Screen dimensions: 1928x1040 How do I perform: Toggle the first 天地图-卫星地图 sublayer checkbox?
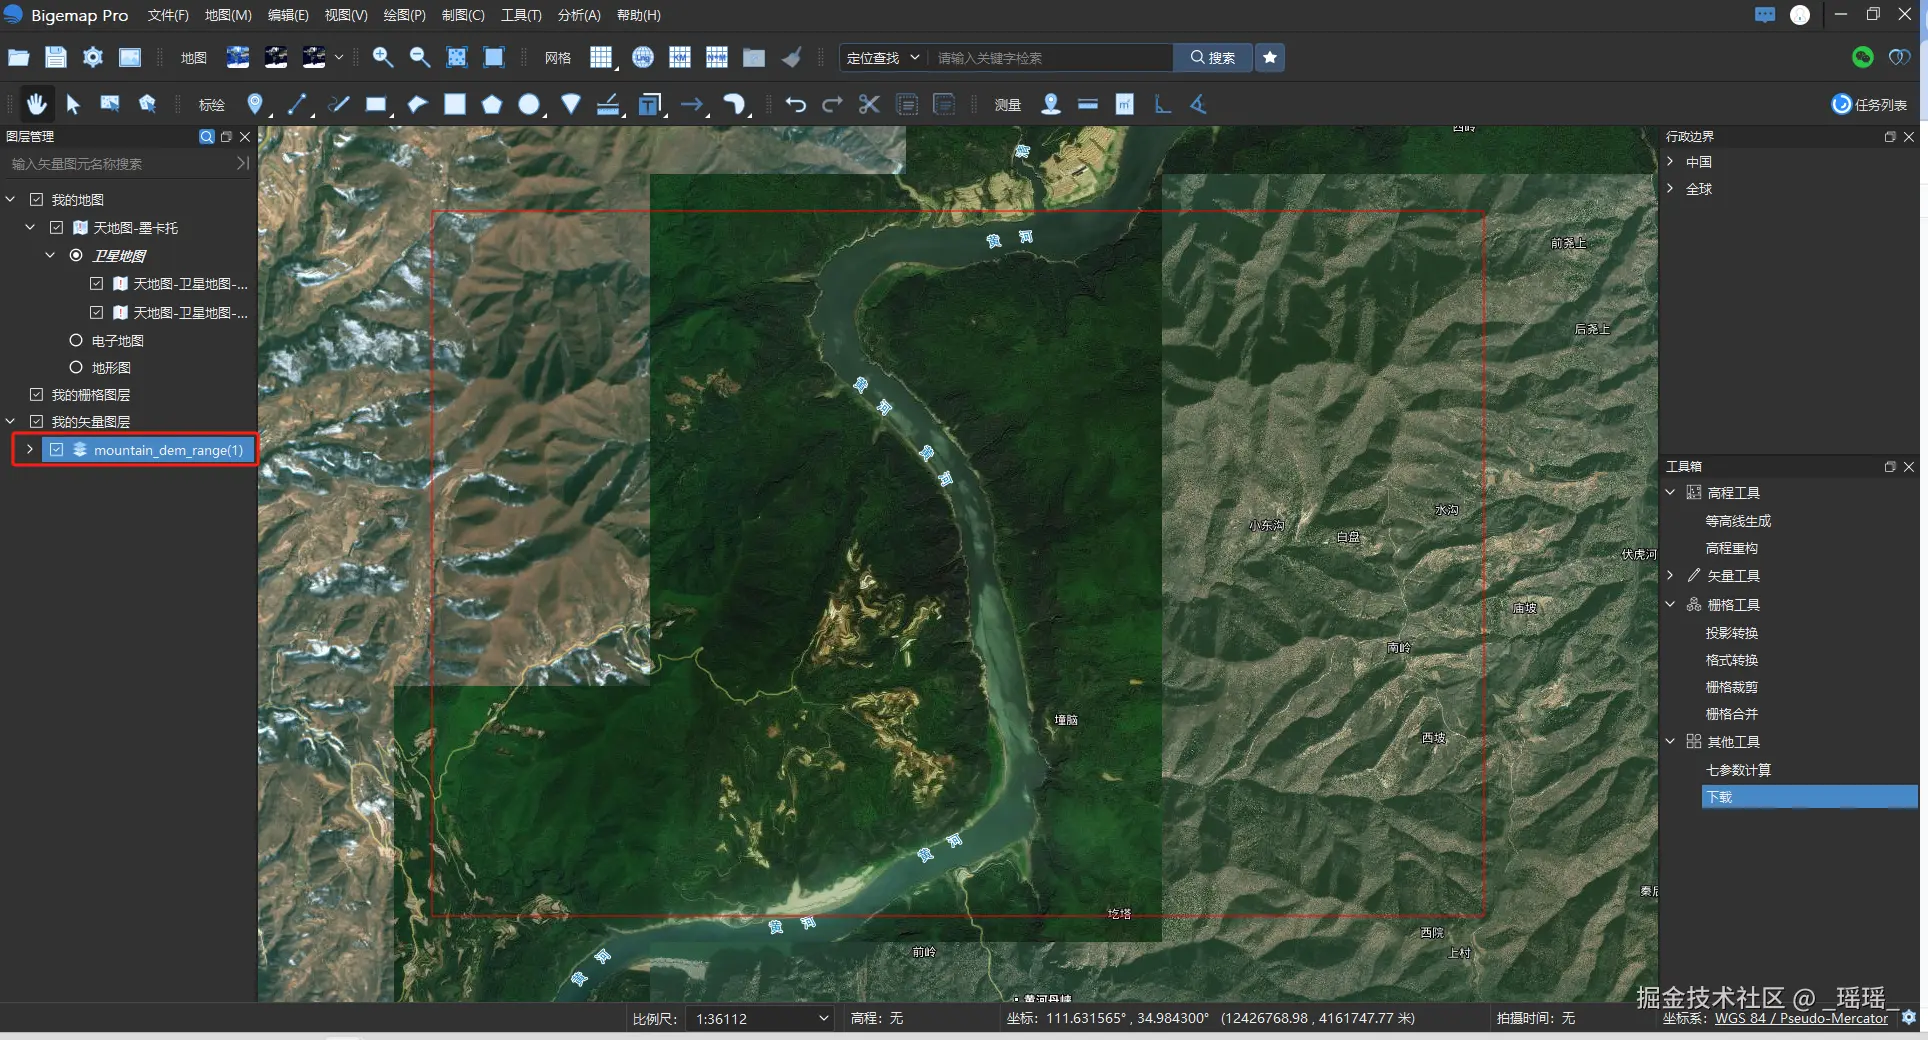[96, 284]
